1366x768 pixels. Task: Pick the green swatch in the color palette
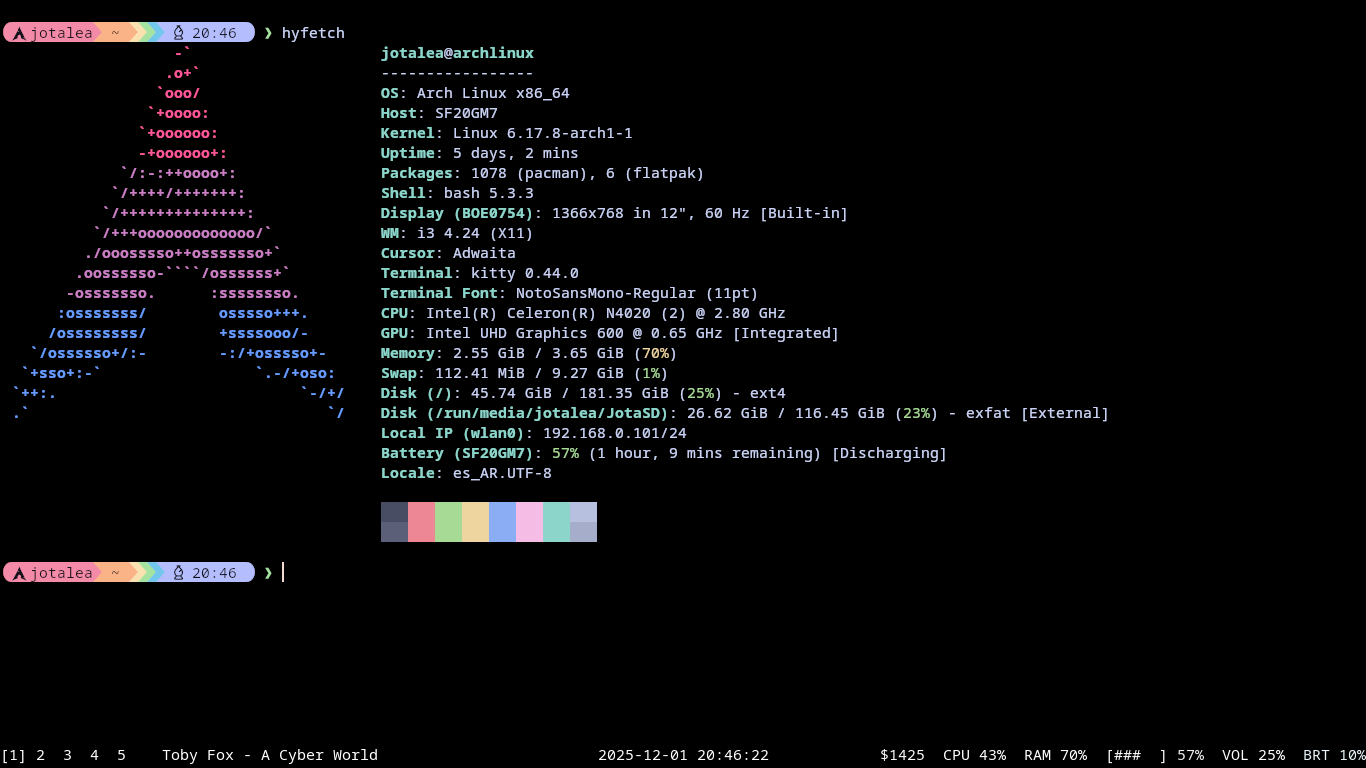click(x=448, y=522)
